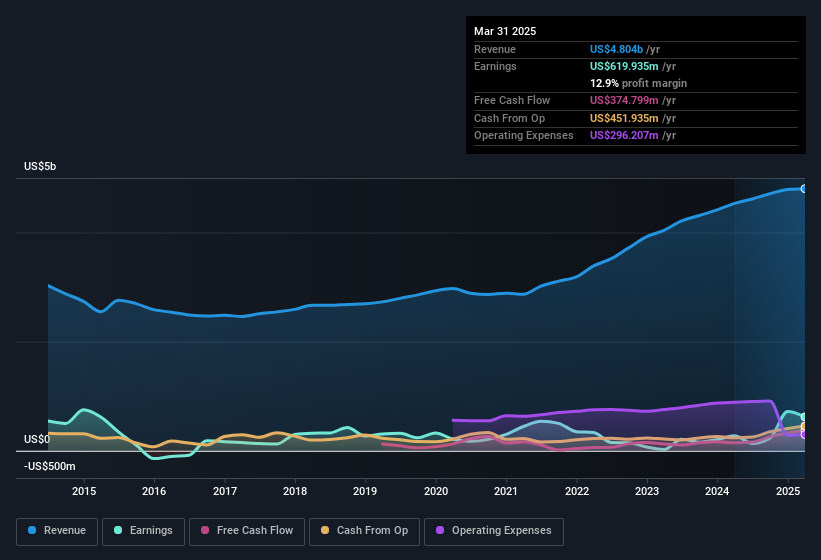821x560 pixels.
Task: Click the US$619.935m earnings value
Action: 624,66
